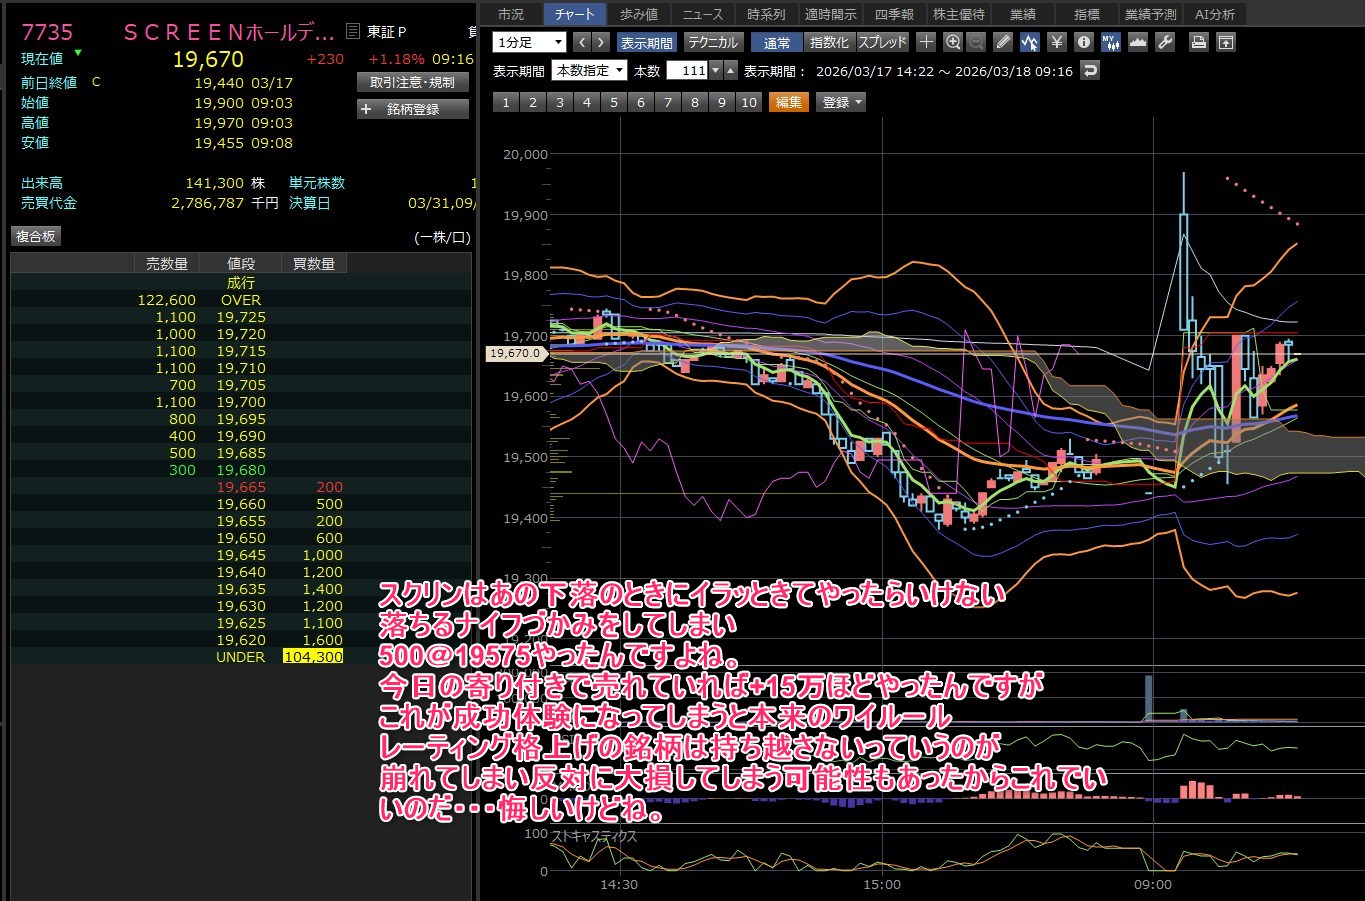Select chart preset number 10
Viewport: 1365px width, 901px height.
point(749,102)
